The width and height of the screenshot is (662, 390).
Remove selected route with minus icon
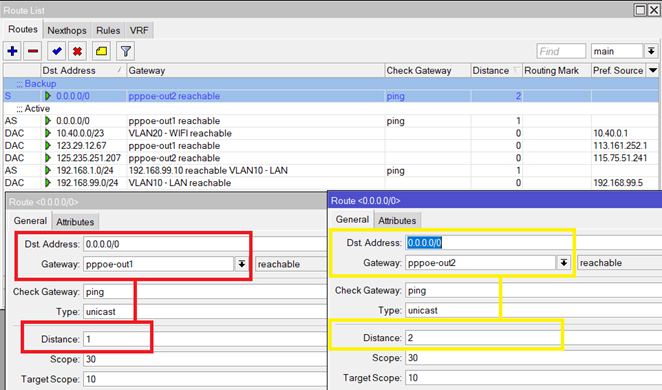tap(33, 51)
